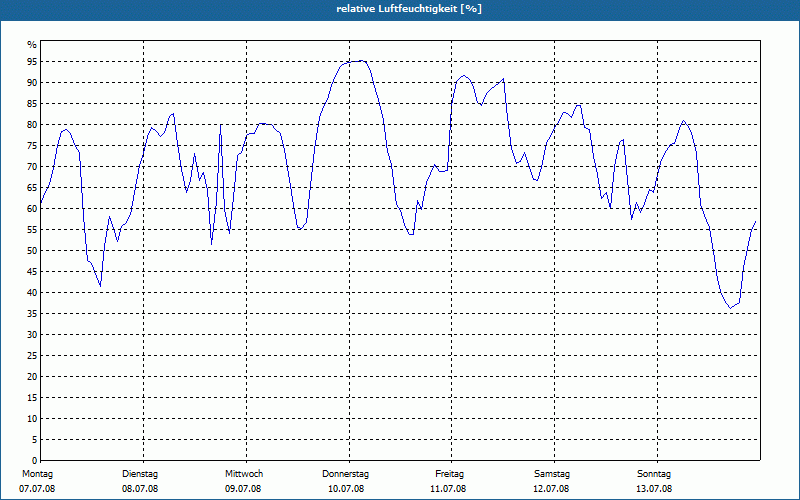Viewport: 800px width, 500px height.
Task: Select the y-axis value 5
Action: (34, 440)
